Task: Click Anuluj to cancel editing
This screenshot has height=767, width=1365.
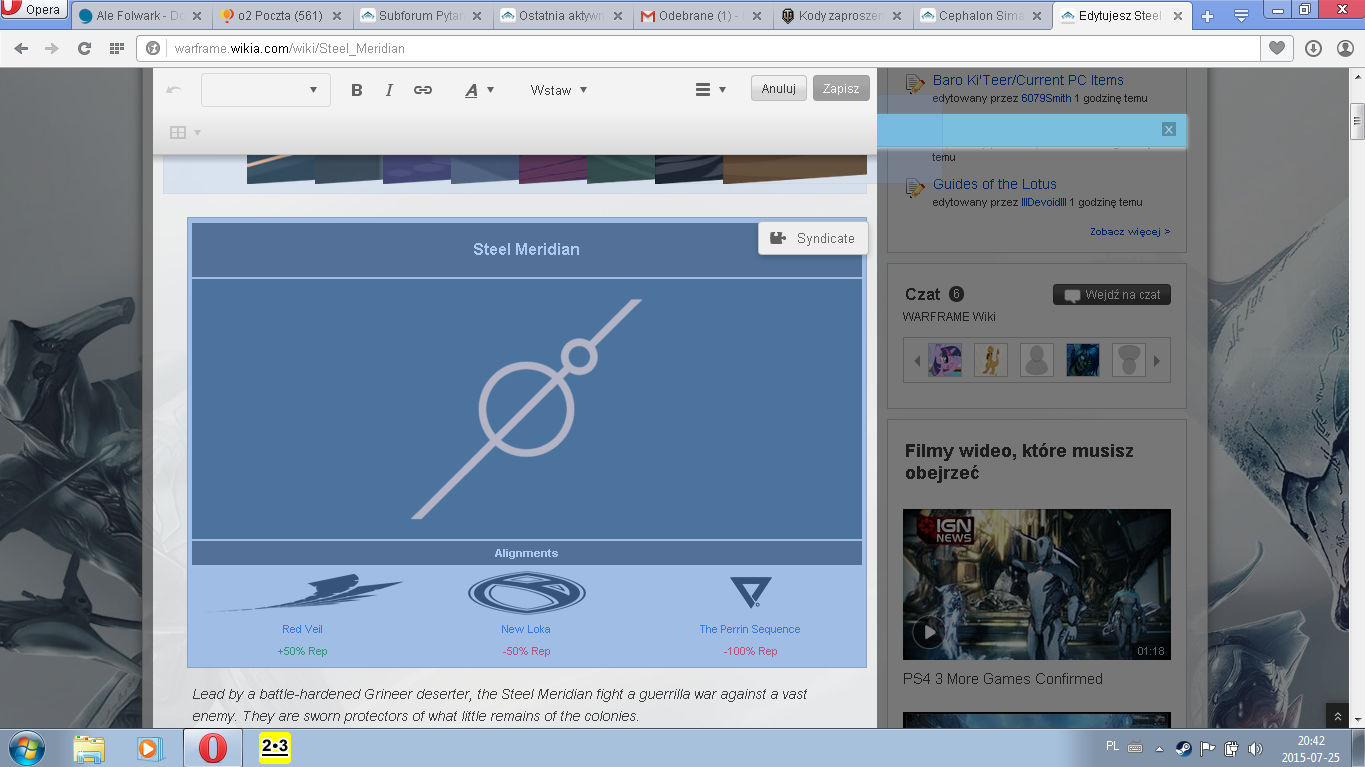Action: (779, 88)
